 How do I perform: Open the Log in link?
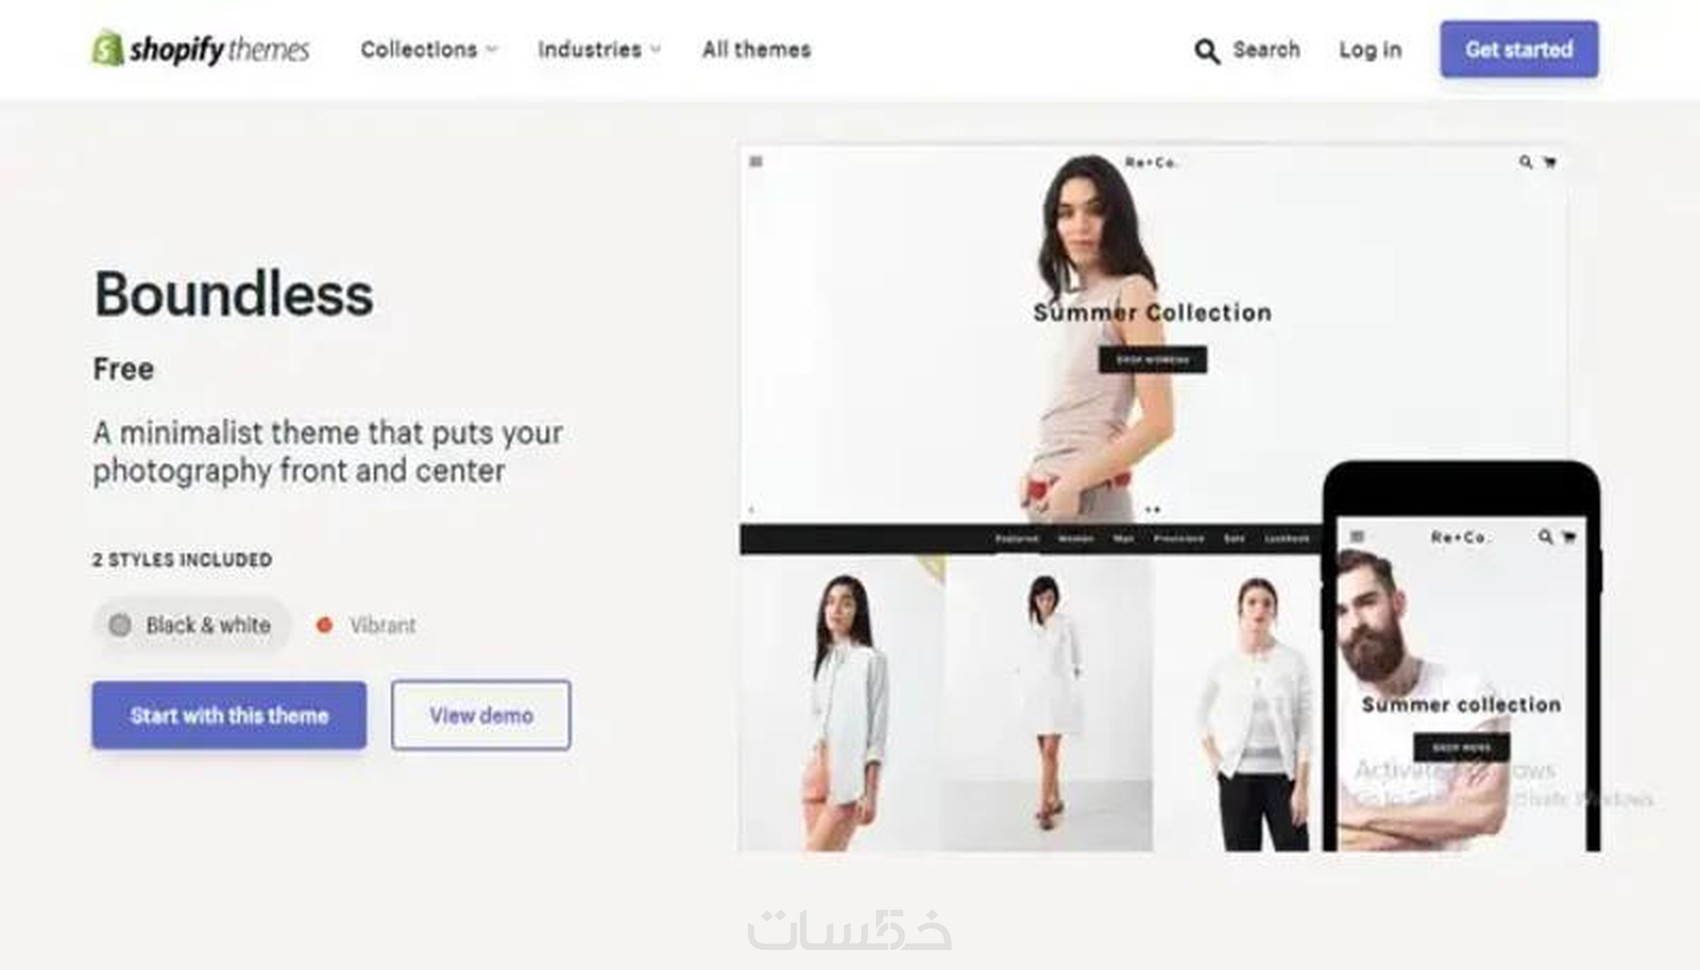point(1370,50)
